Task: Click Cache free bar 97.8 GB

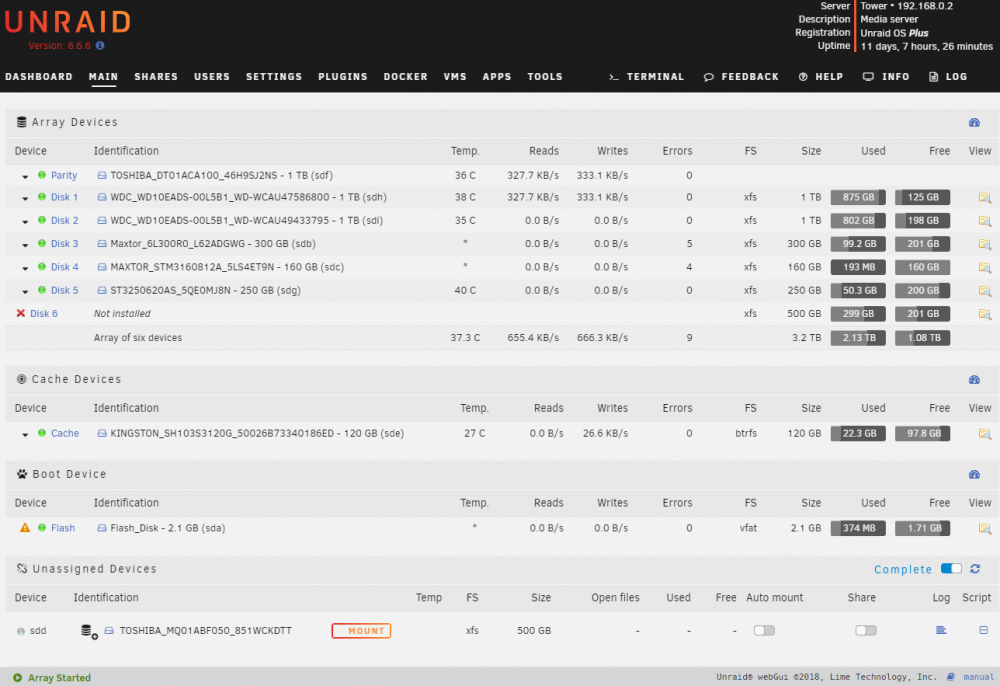Action: [923, 434]
